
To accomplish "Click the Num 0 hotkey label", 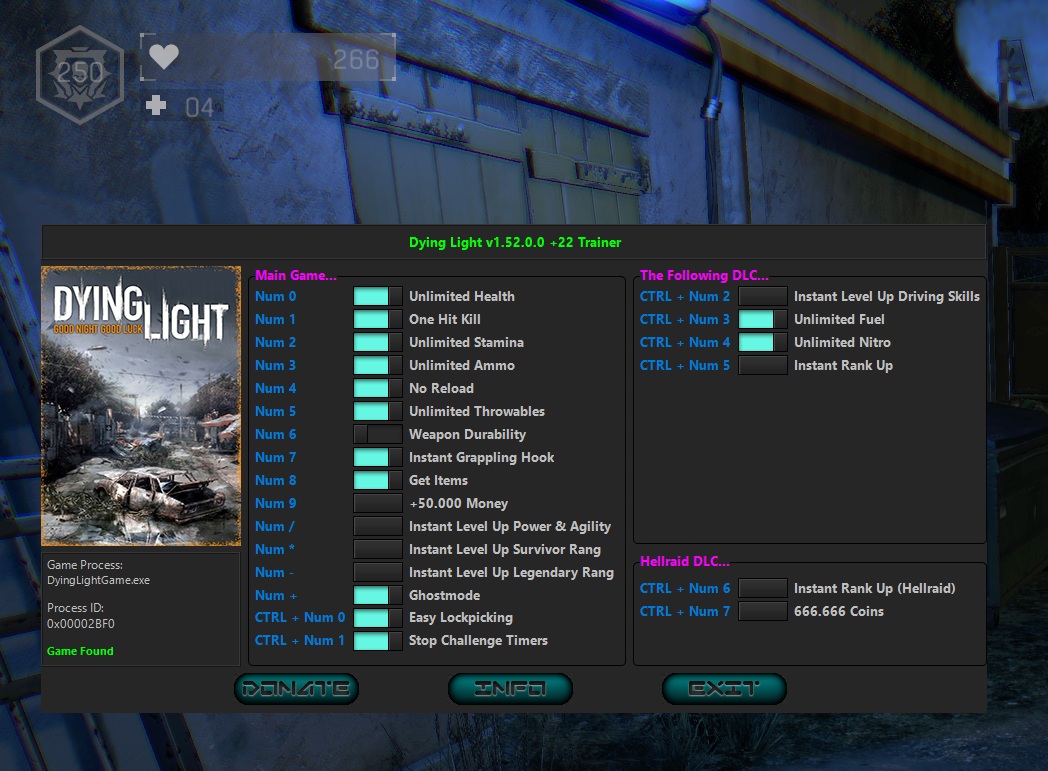I will (x=275, y=296).
